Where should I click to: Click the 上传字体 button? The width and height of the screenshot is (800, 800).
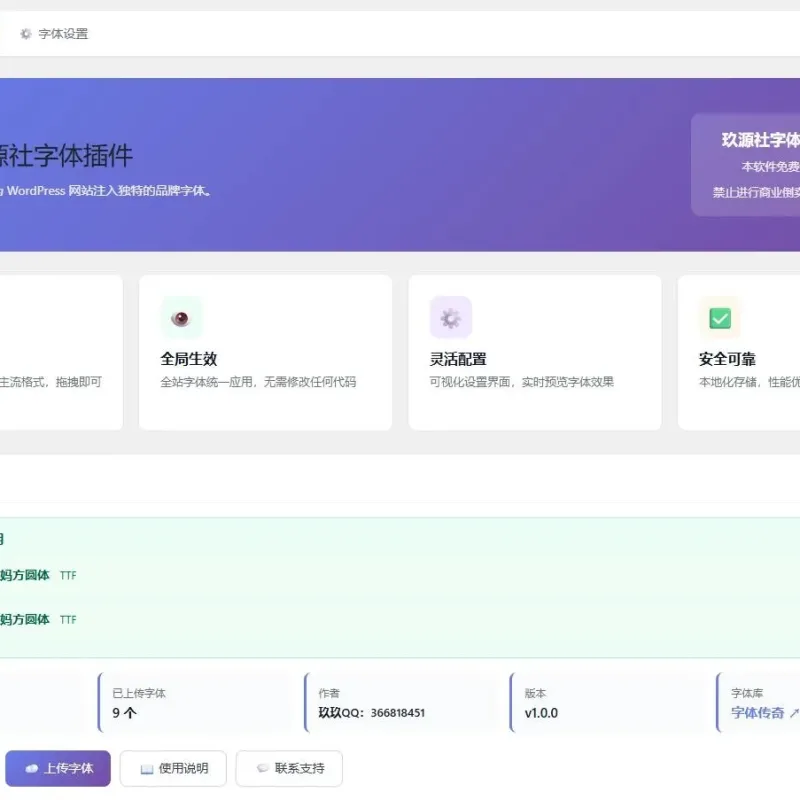point(58,768)
